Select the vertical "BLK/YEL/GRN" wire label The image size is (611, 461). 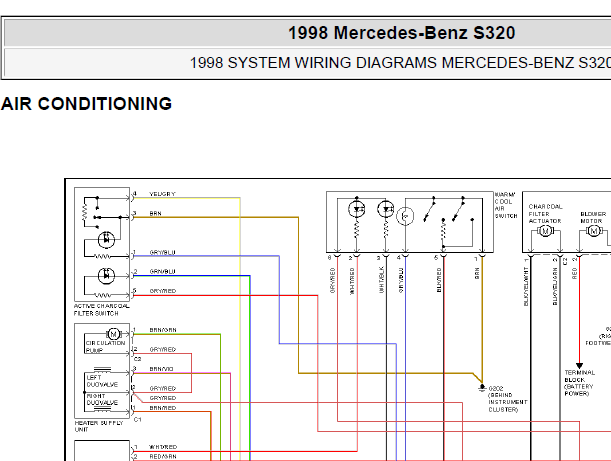coord(555,286)
